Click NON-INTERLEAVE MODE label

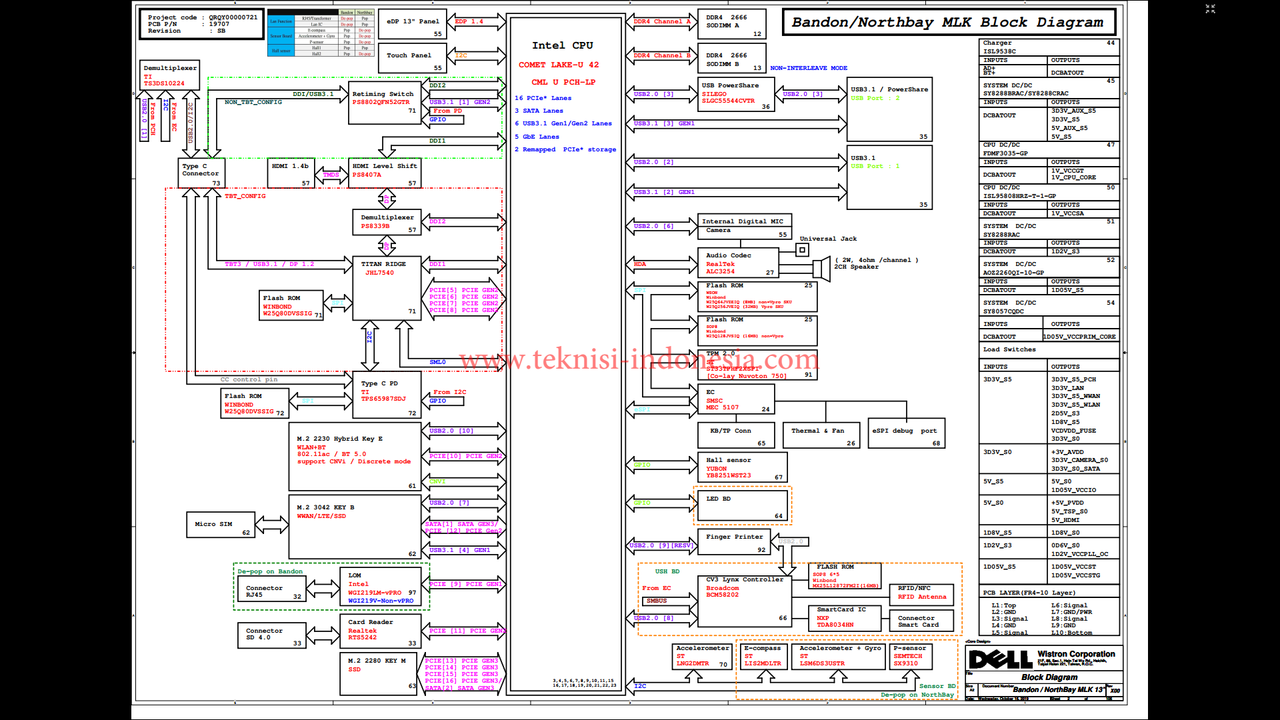coord(809,68)
